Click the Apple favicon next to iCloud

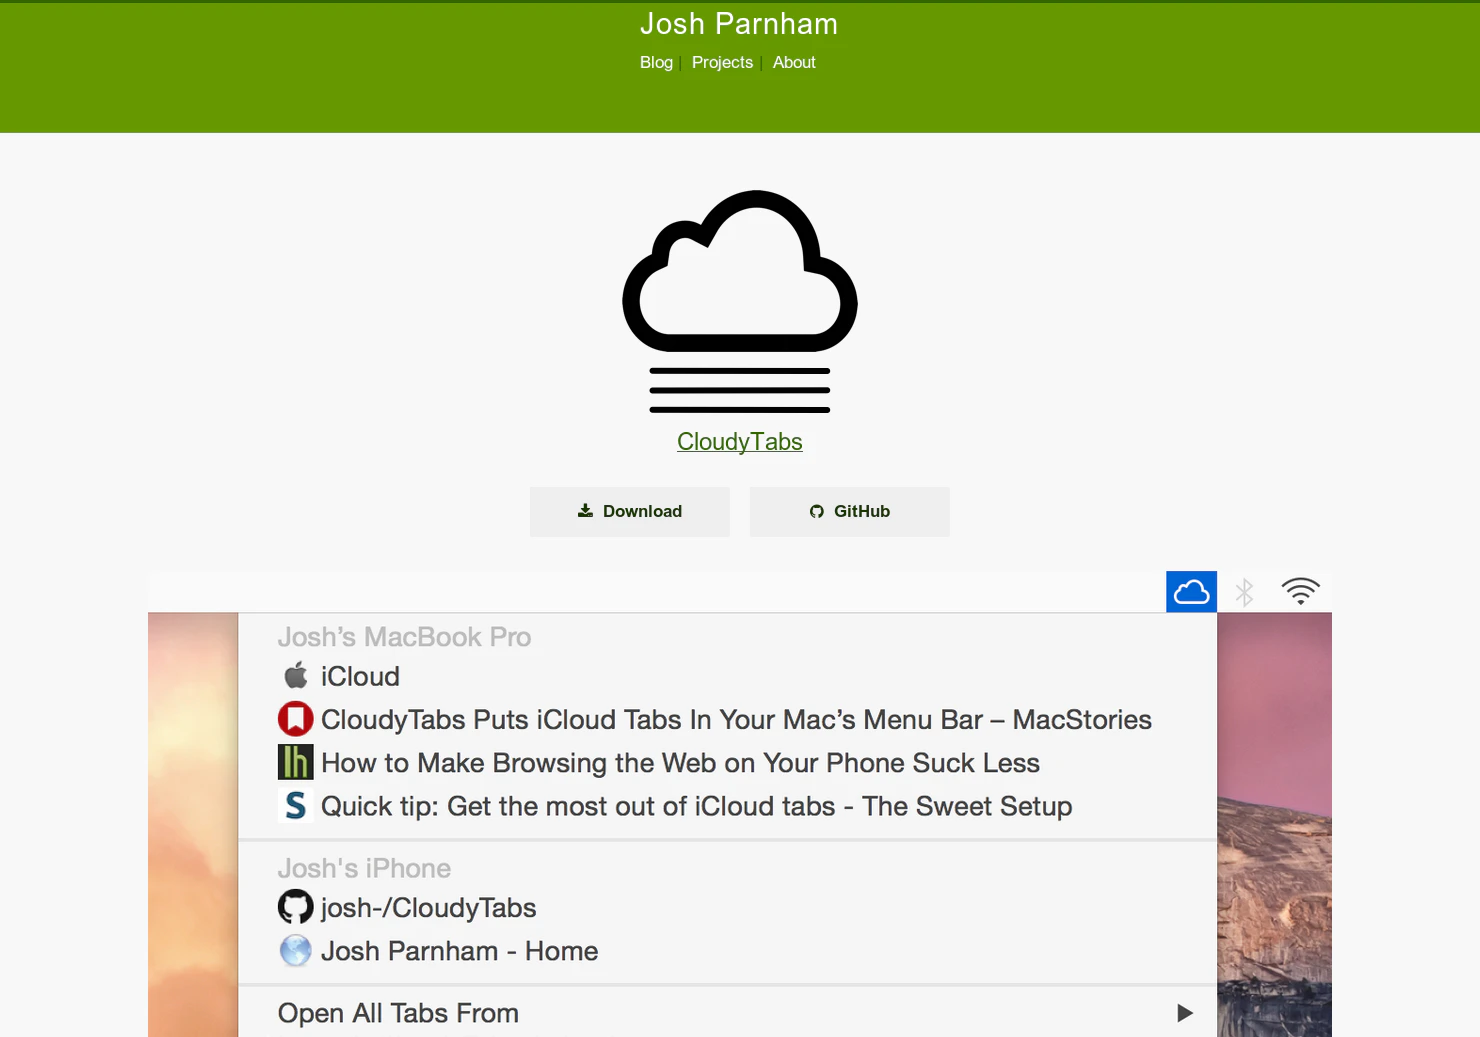296,676
